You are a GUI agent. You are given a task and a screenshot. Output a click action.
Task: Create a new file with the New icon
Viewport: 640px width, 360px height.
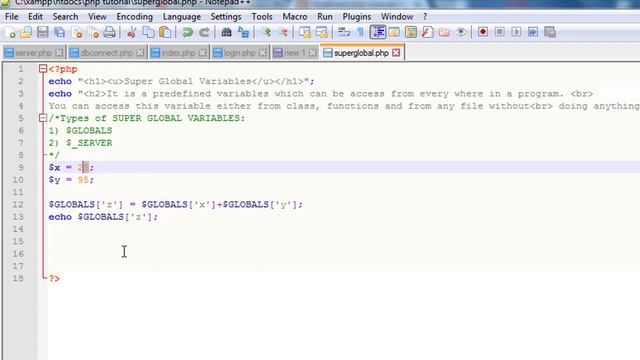[x=10, y=32]
